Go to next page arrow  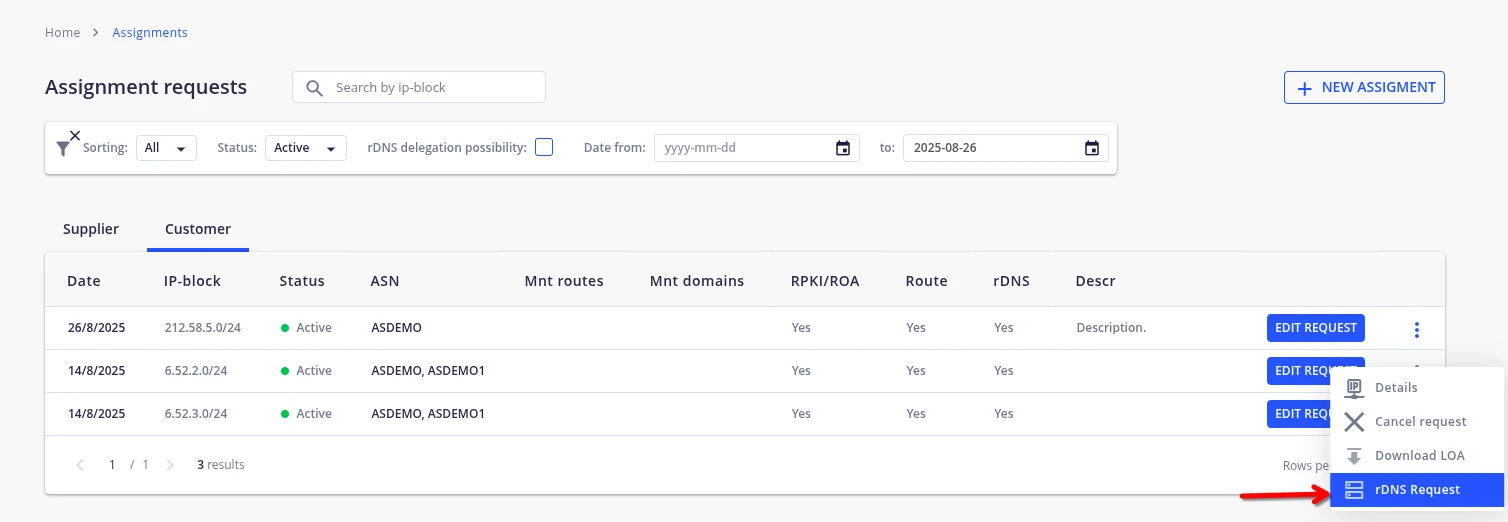coord(170,465)
